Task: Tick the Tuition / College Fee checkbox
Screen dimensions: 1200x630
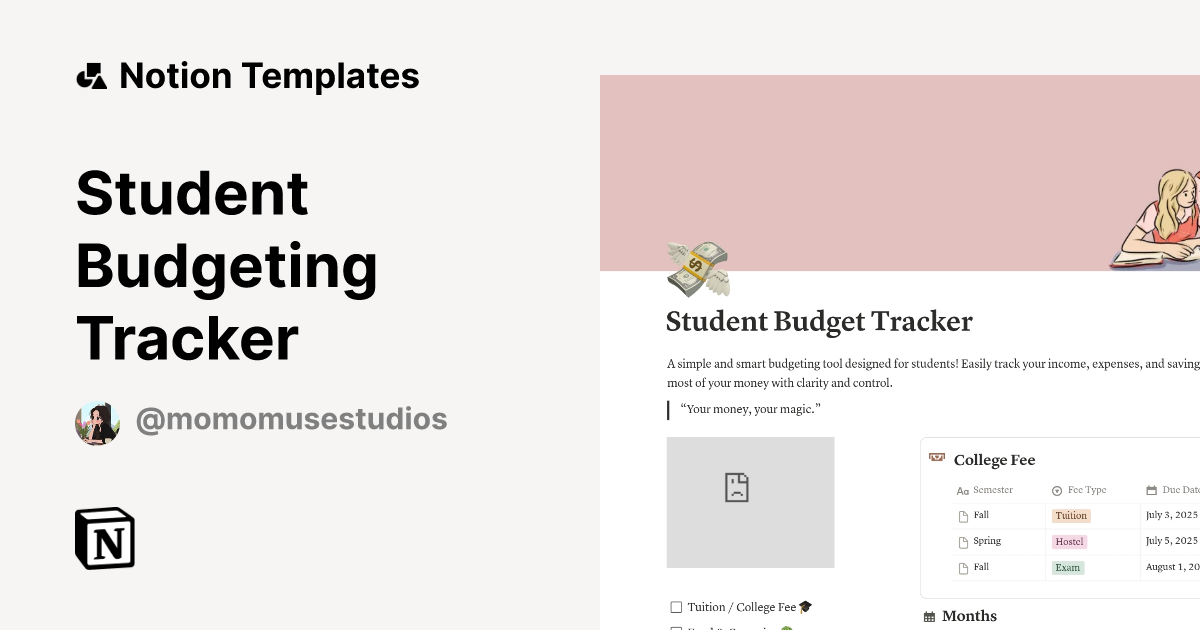Action: point(675,607)
